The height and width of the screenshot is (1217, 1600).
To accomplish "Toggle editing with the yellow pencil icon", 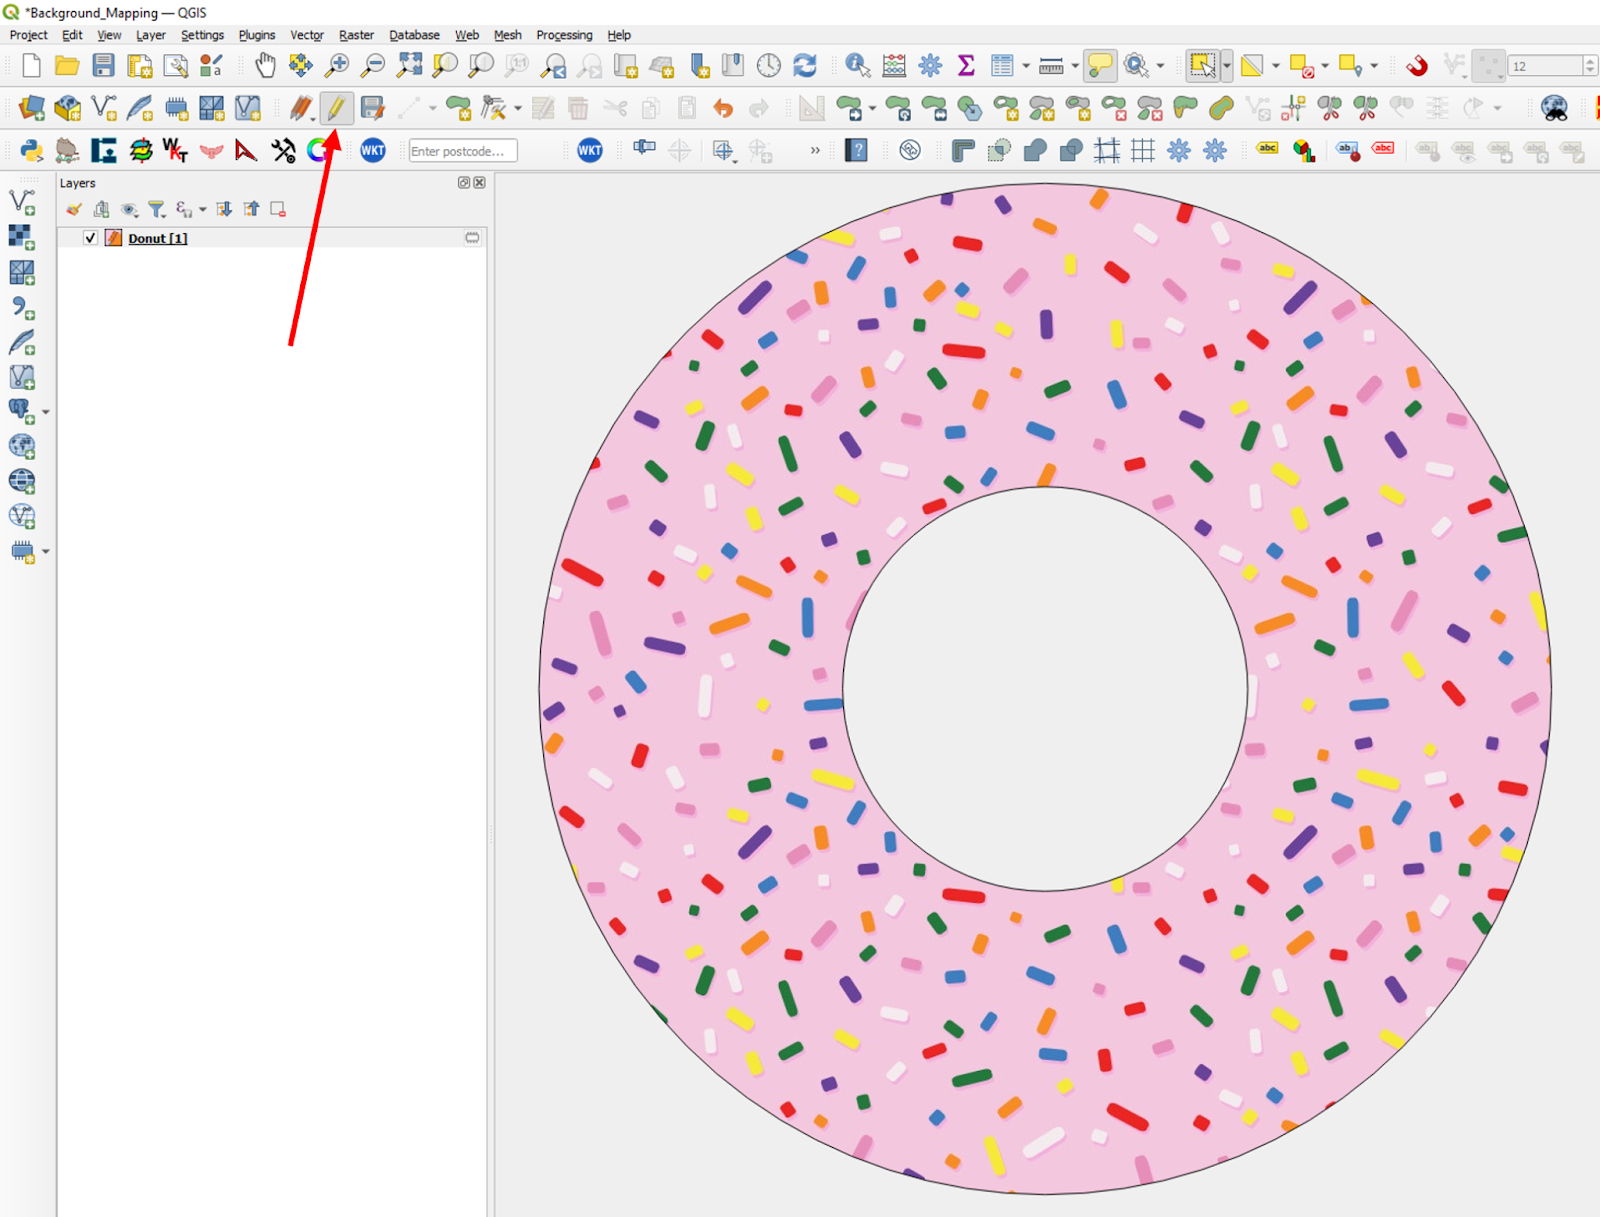I will click(335, 108).
